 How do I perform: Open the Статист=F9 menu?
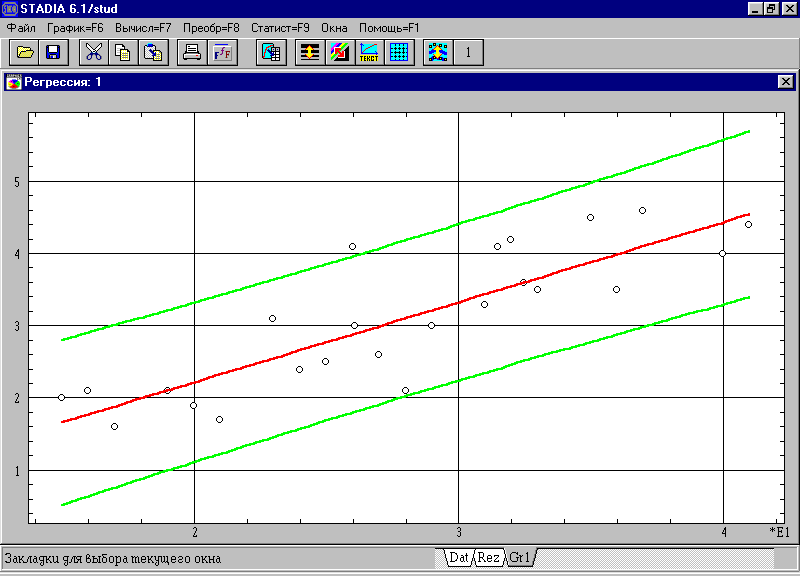click(280, 28)
